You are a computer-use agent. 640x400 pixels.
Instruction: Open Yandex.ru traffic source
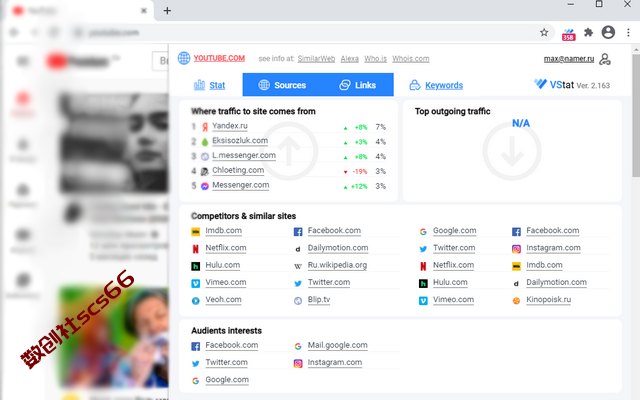(x=230, y=126)
